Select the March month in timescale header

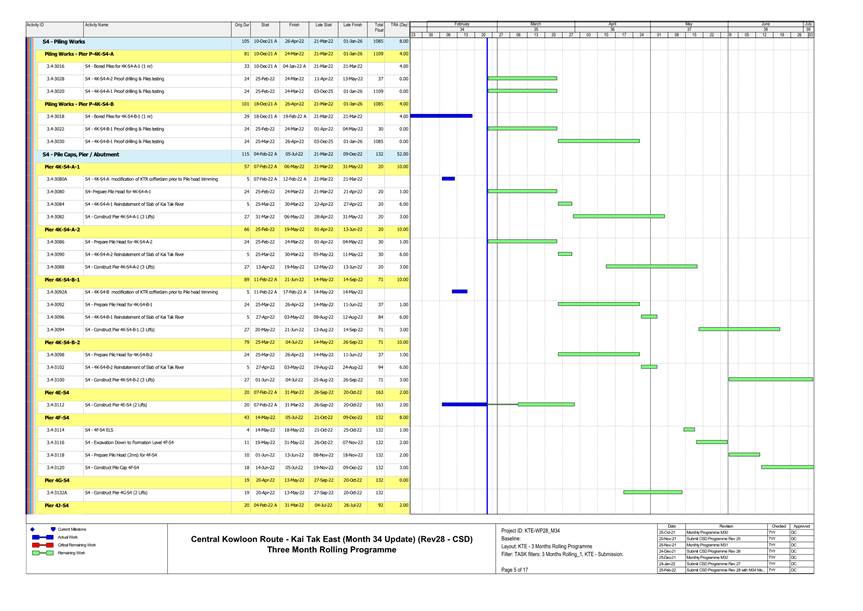click(535, 22)
